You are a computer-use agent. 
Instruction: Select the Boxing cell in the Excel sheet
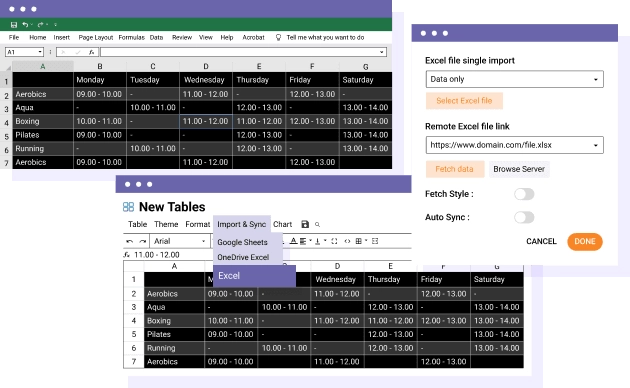[43, 121]
